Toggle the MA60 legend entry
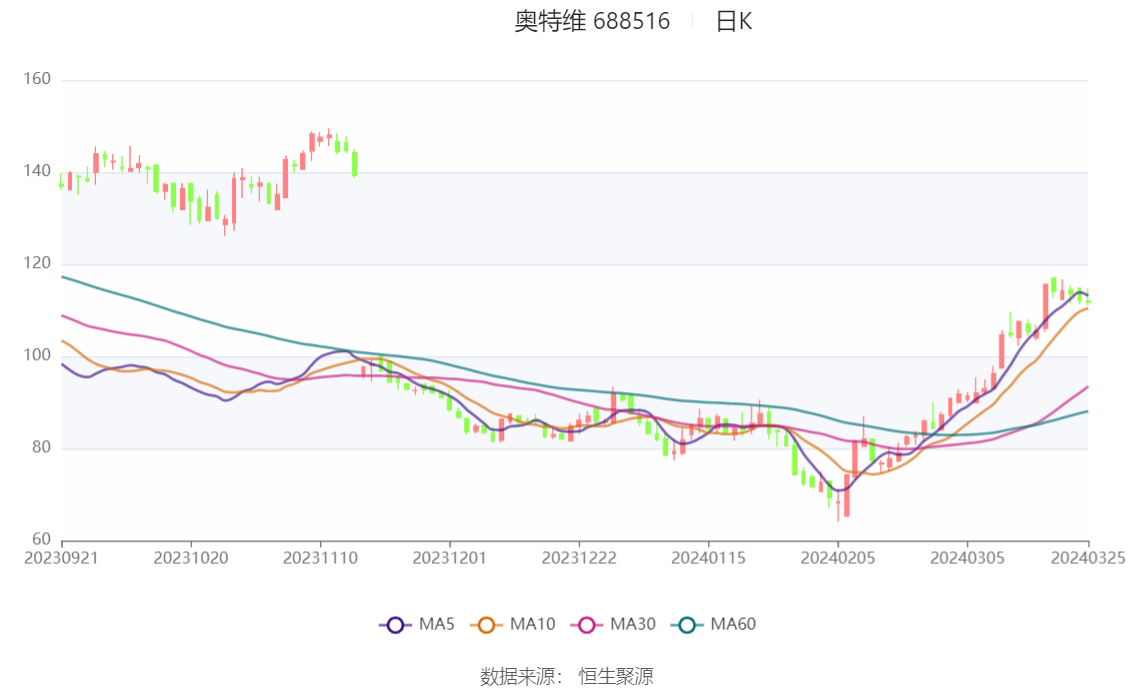The width and height of the screenshot is (1134, 689). point(714,624)
